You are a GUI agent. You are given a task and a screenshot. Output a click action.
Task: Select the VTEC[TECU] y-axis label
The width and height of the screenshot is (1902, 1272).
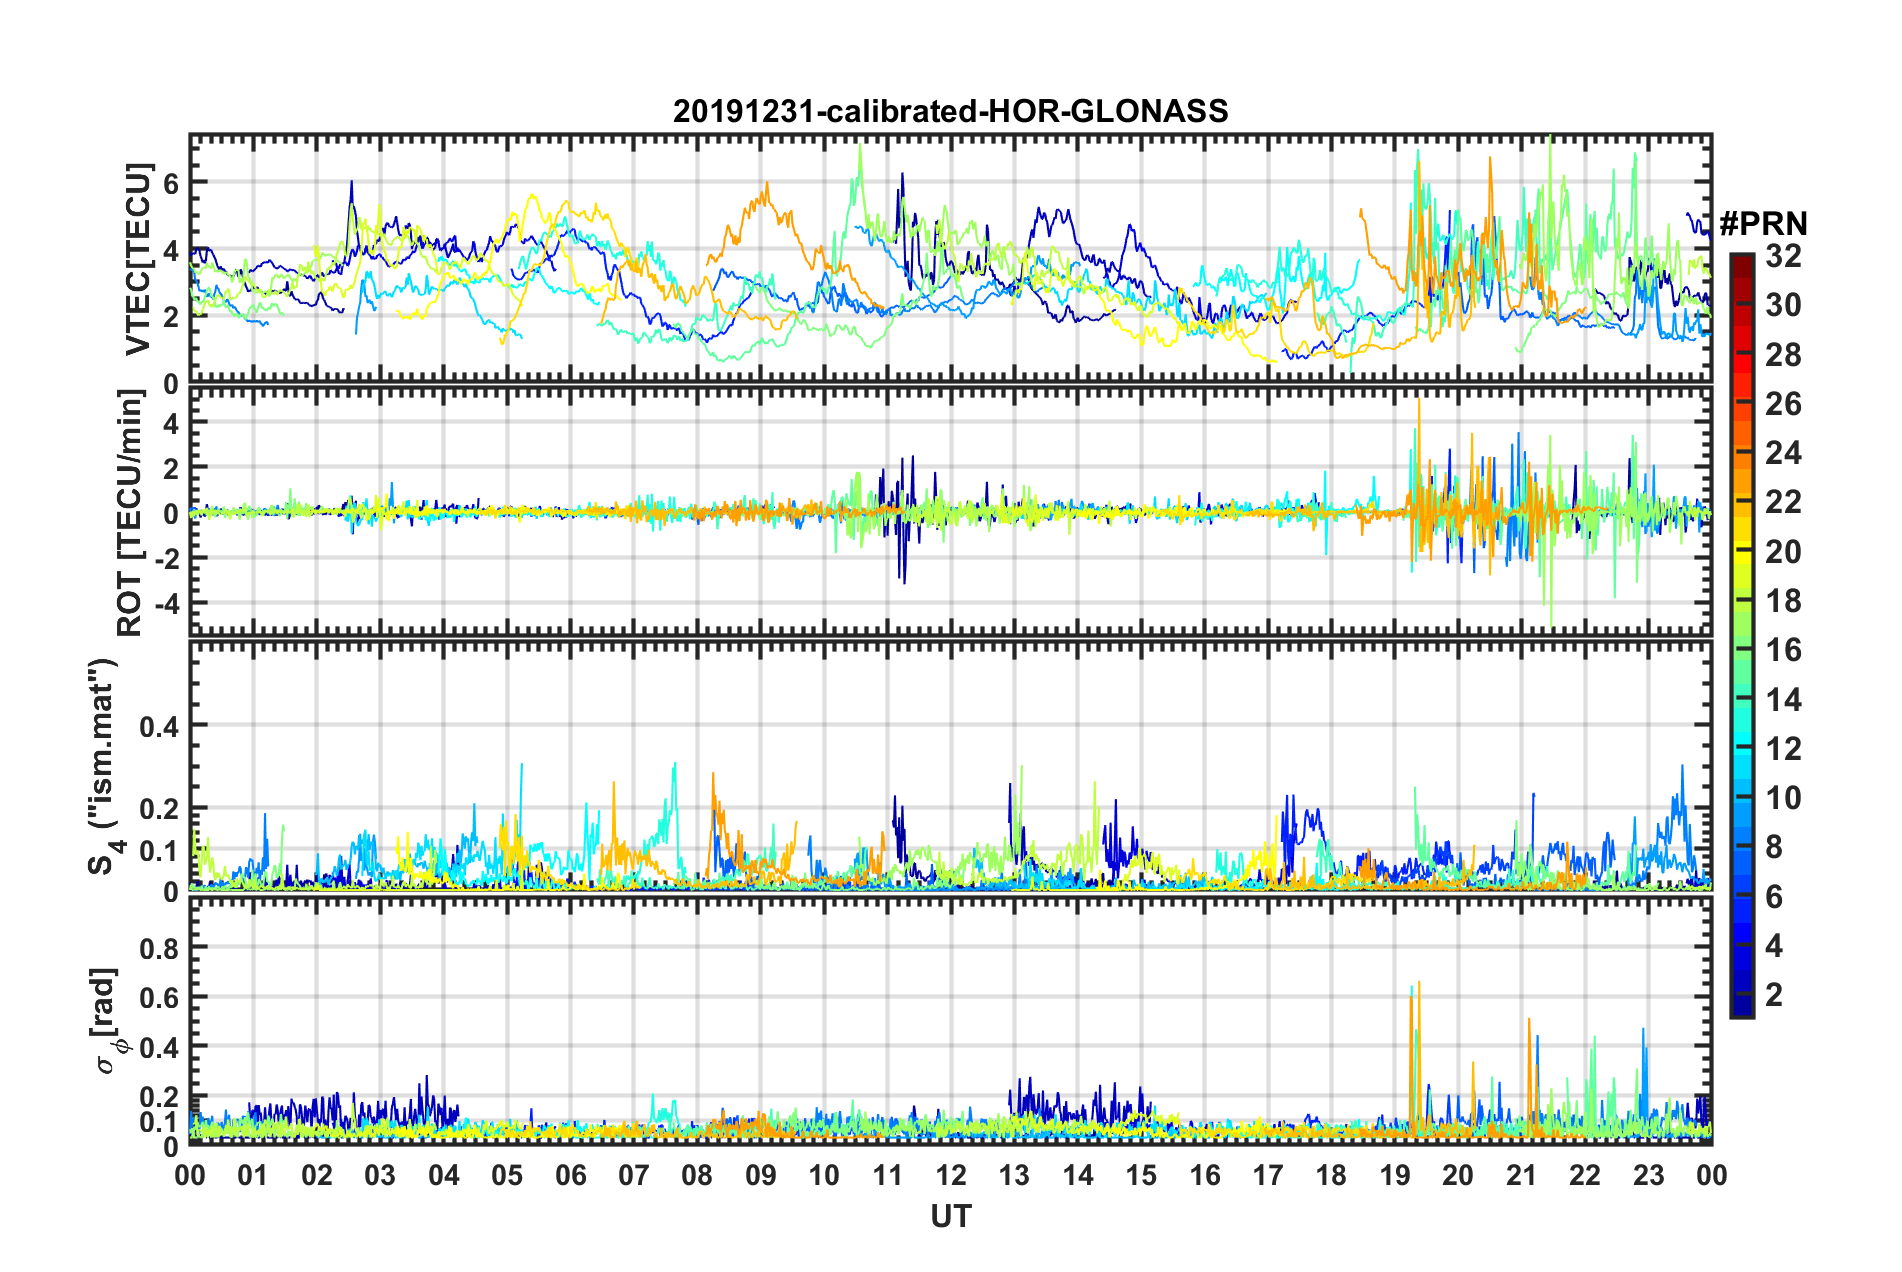click(138, 258)
